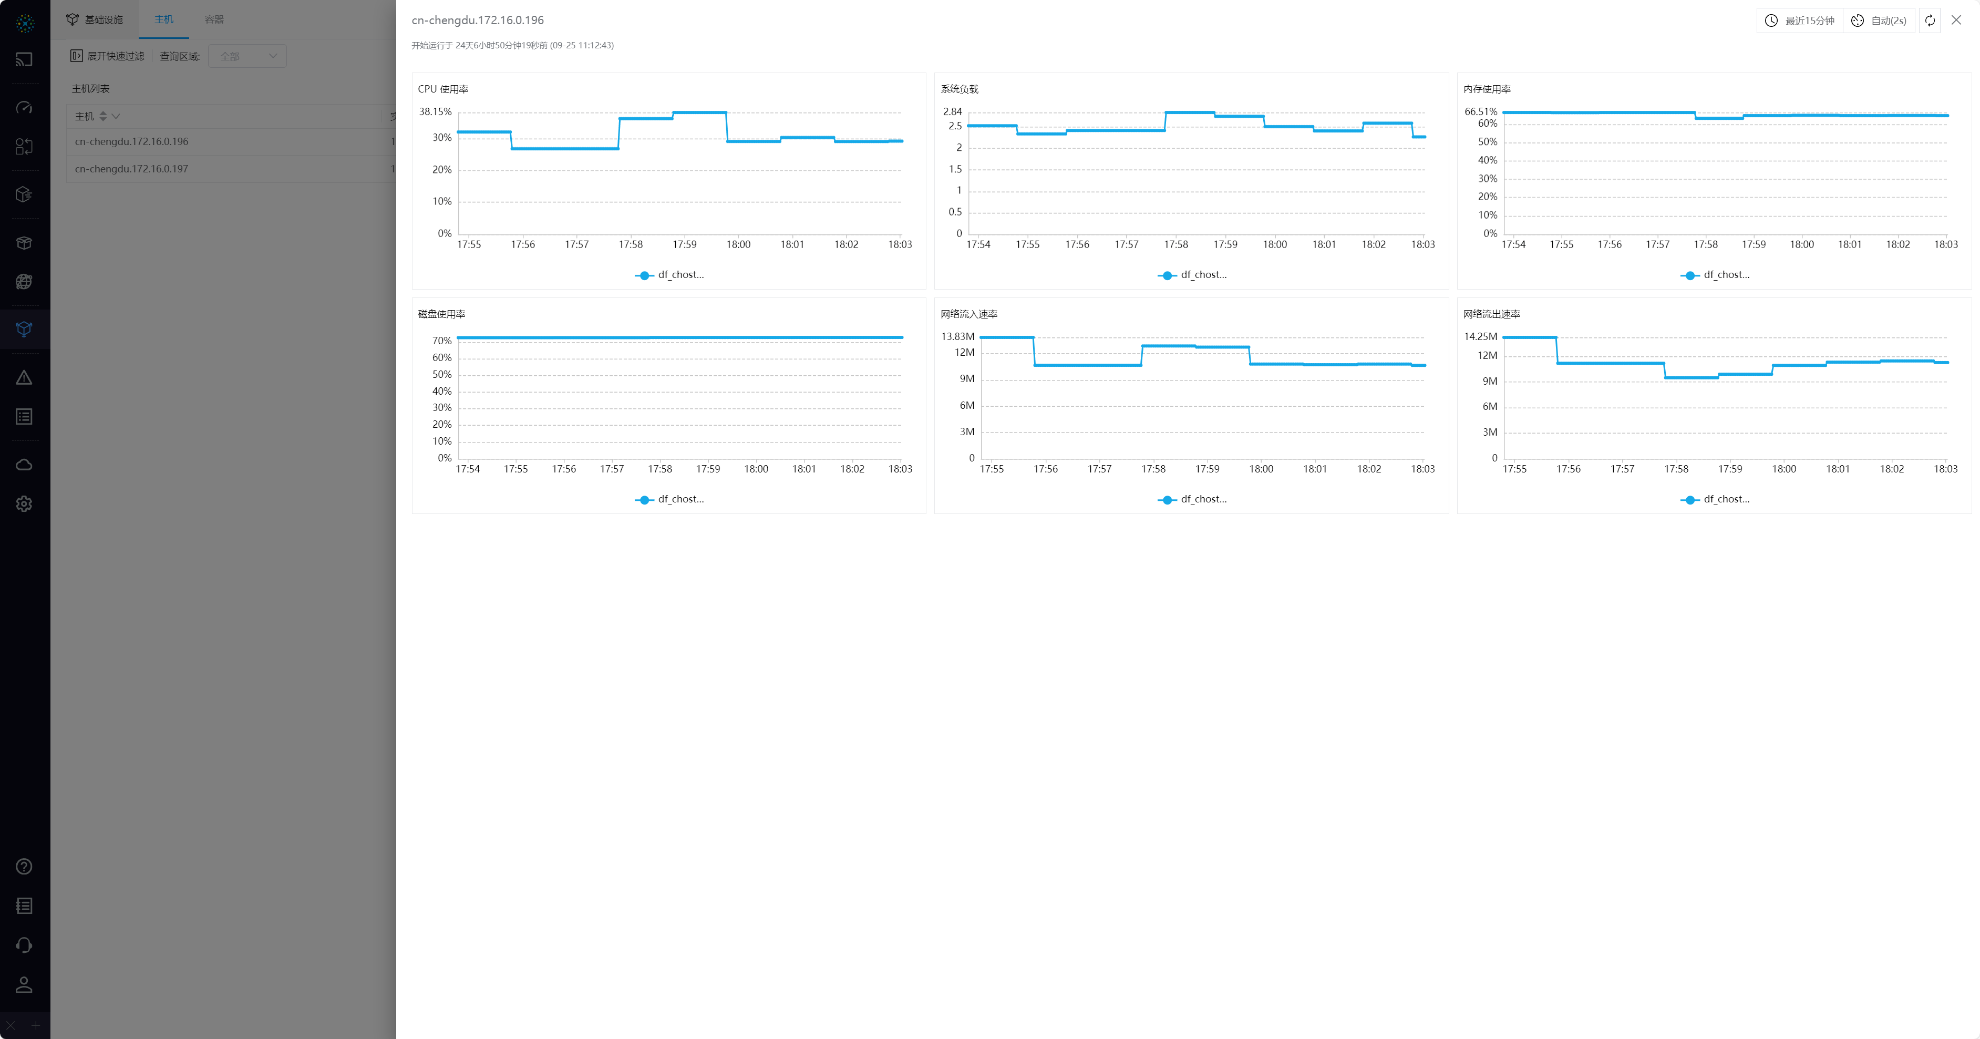Open the settings gear in sidebar
Image resolution: width=1980 pixels, height=1039 pixels.
coord(24,504)
